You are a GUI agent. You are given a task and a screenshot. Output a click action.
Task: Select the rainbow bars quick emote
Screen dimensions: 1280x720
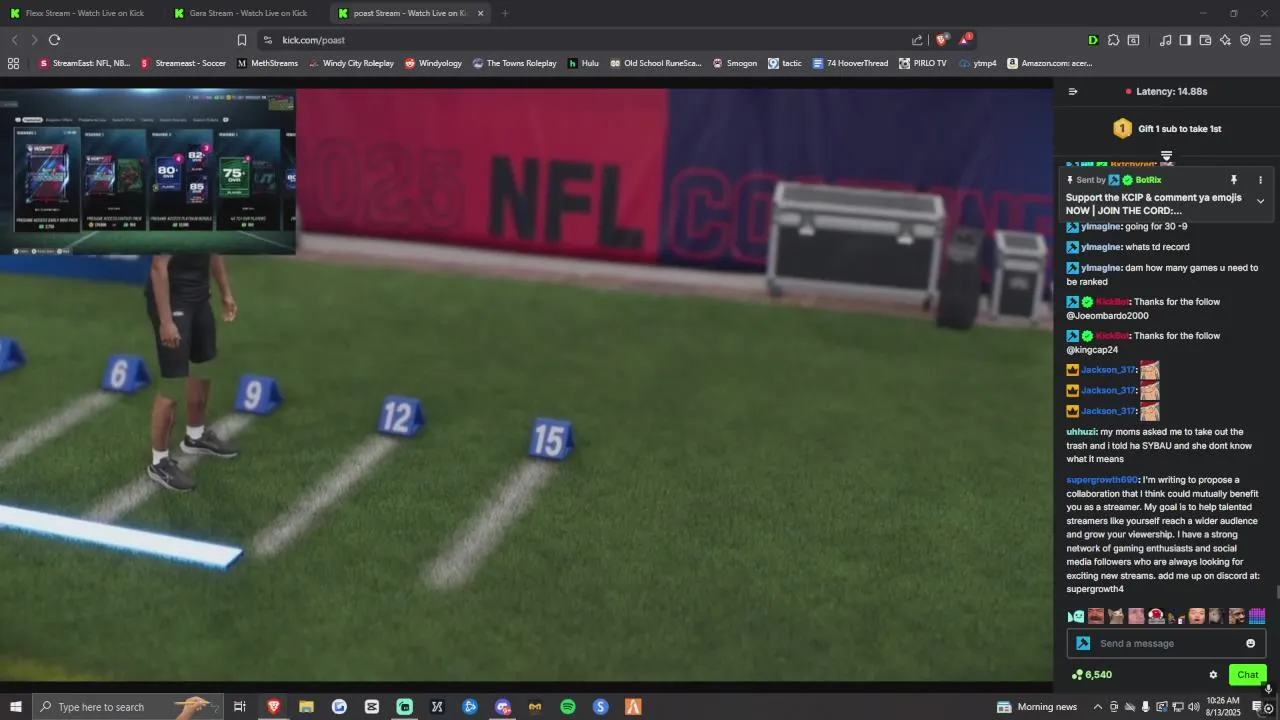(1257, 616)
